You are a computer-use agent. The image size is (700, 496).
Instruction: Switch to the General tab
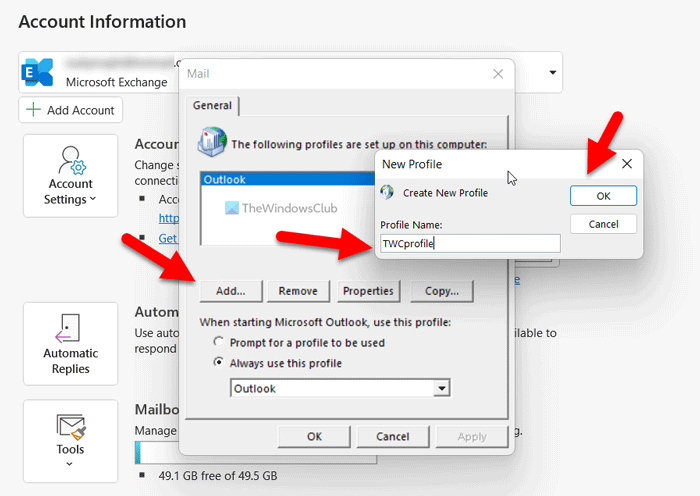212,105
